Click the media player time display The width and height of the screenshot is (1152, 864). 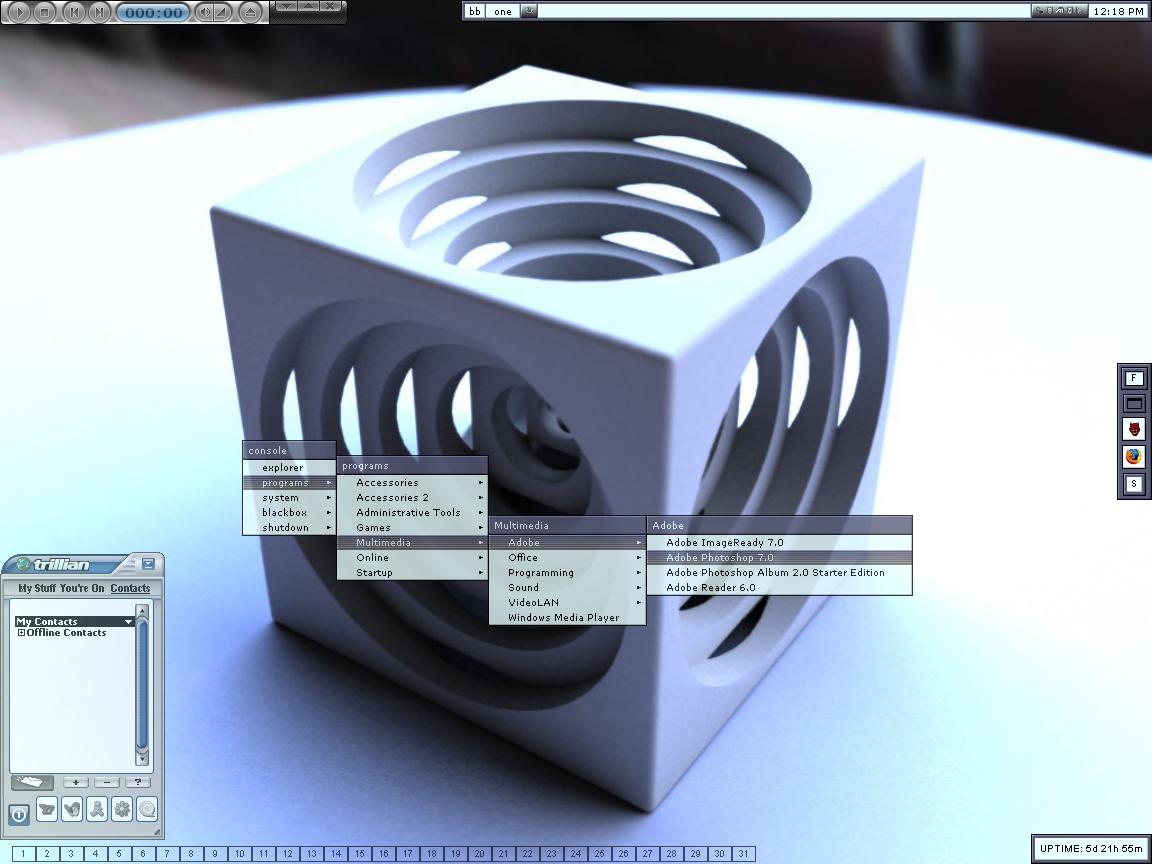click(x=153, y=12)
